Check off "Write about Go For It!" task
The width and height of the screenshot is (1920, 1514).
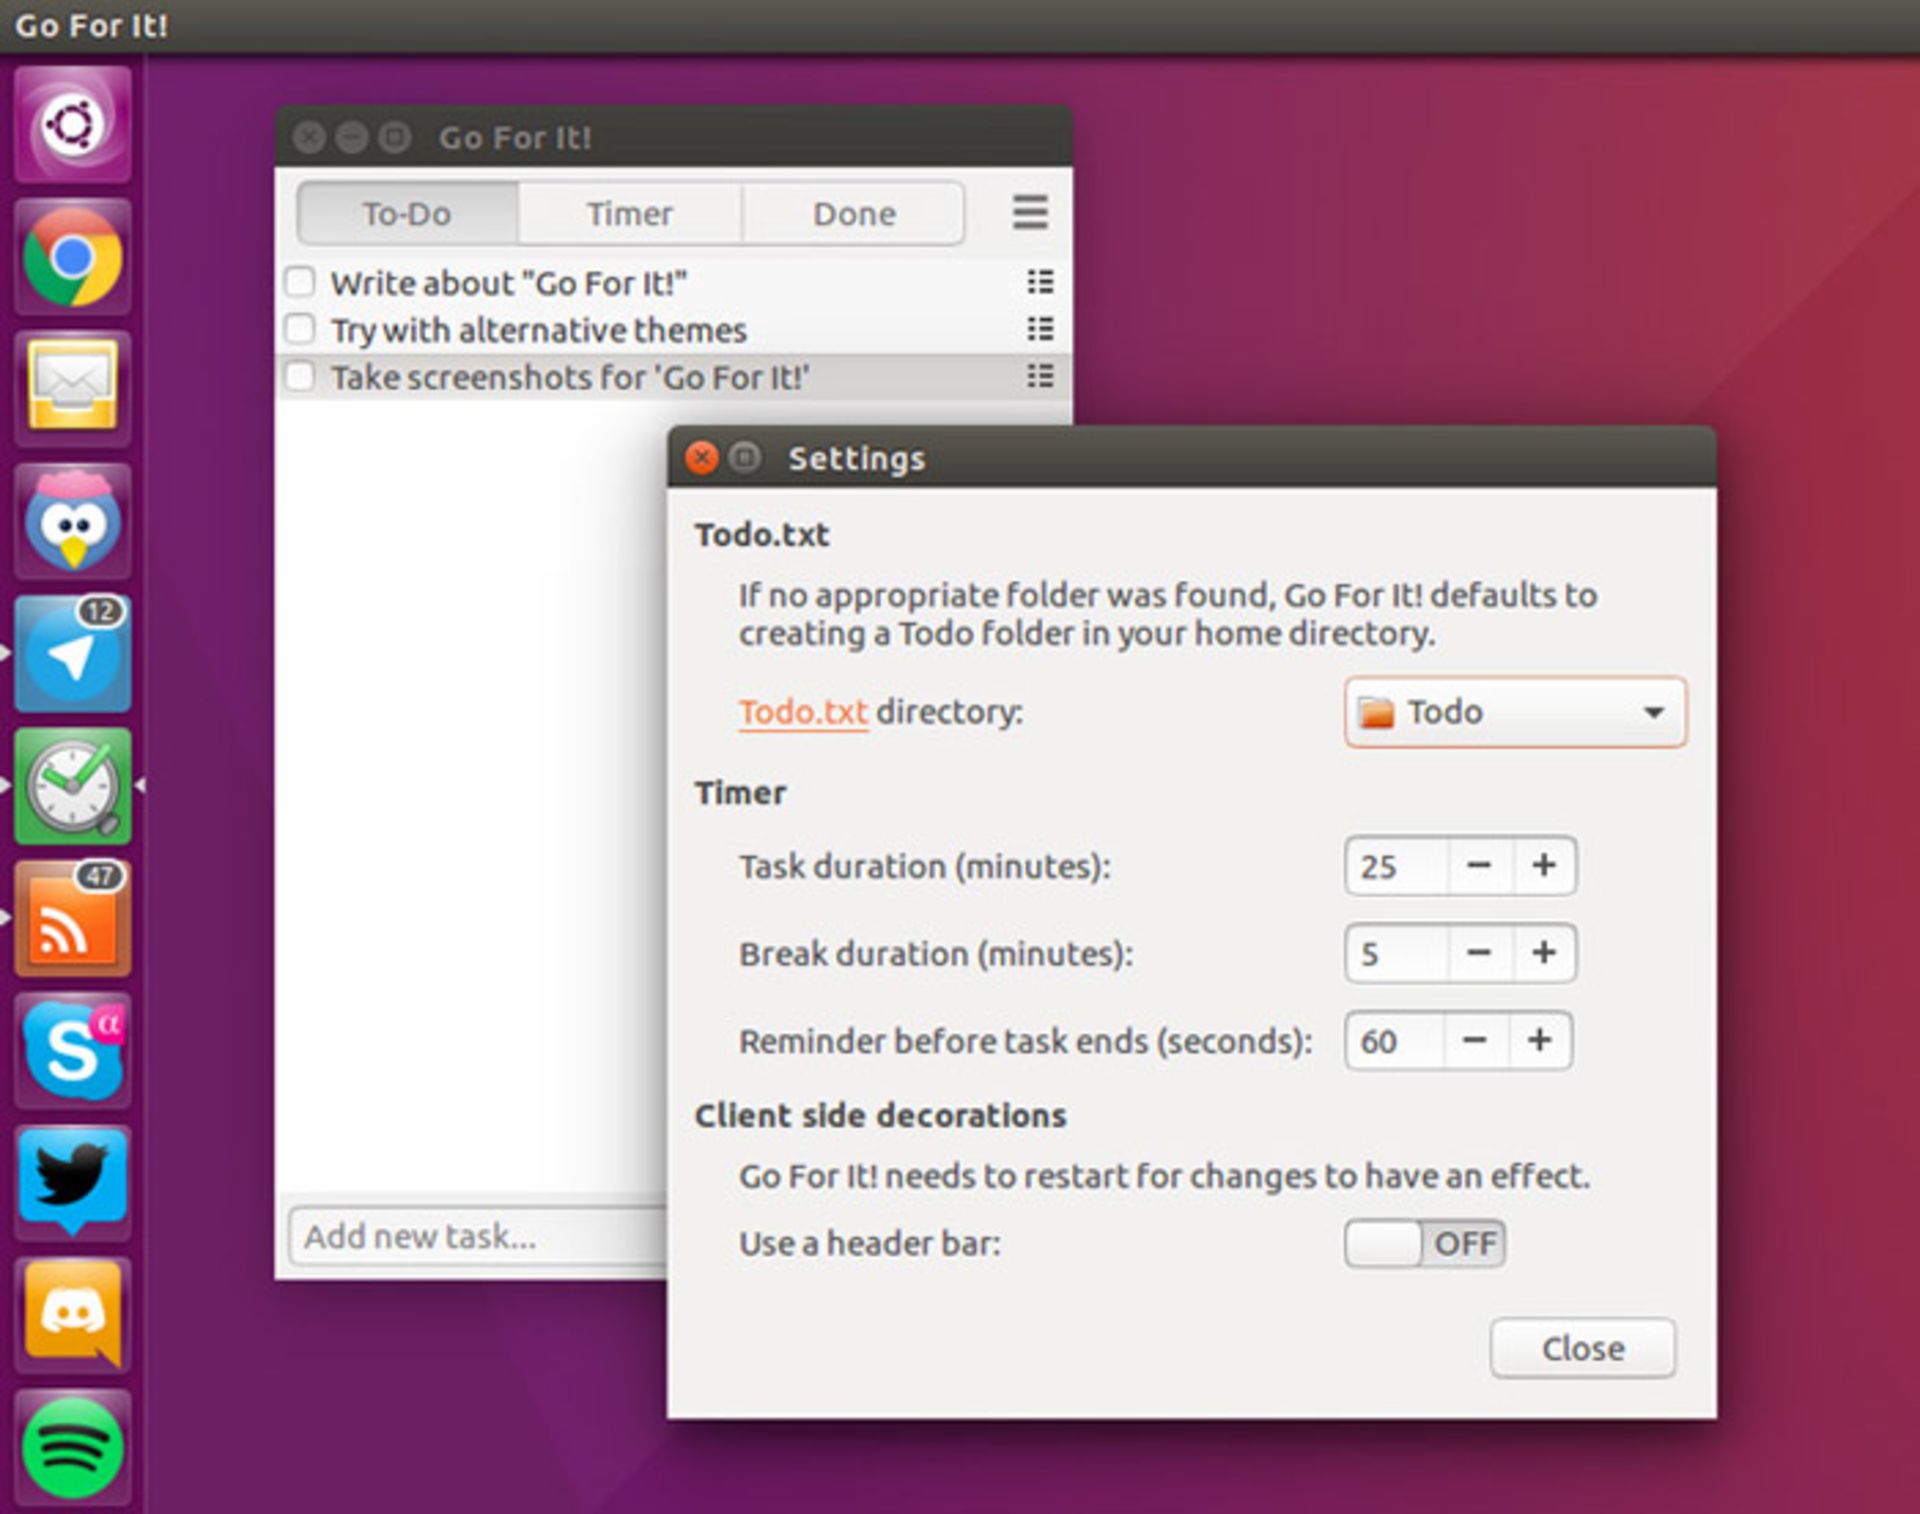300,282
